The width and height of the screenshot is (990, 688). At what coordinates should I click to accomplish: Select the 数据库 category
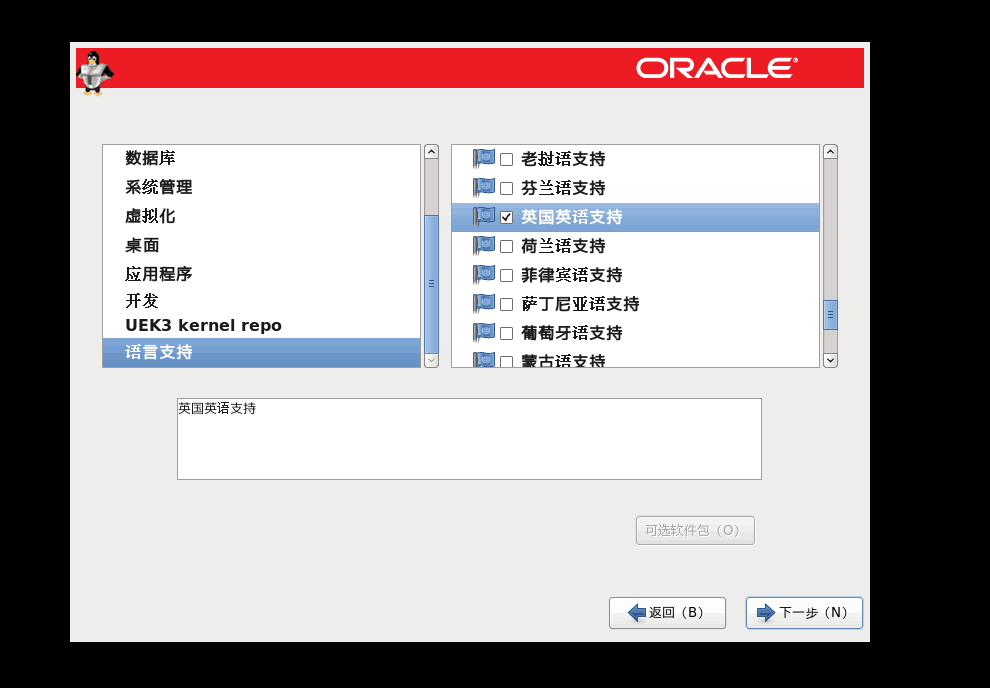tap(150, 158)
